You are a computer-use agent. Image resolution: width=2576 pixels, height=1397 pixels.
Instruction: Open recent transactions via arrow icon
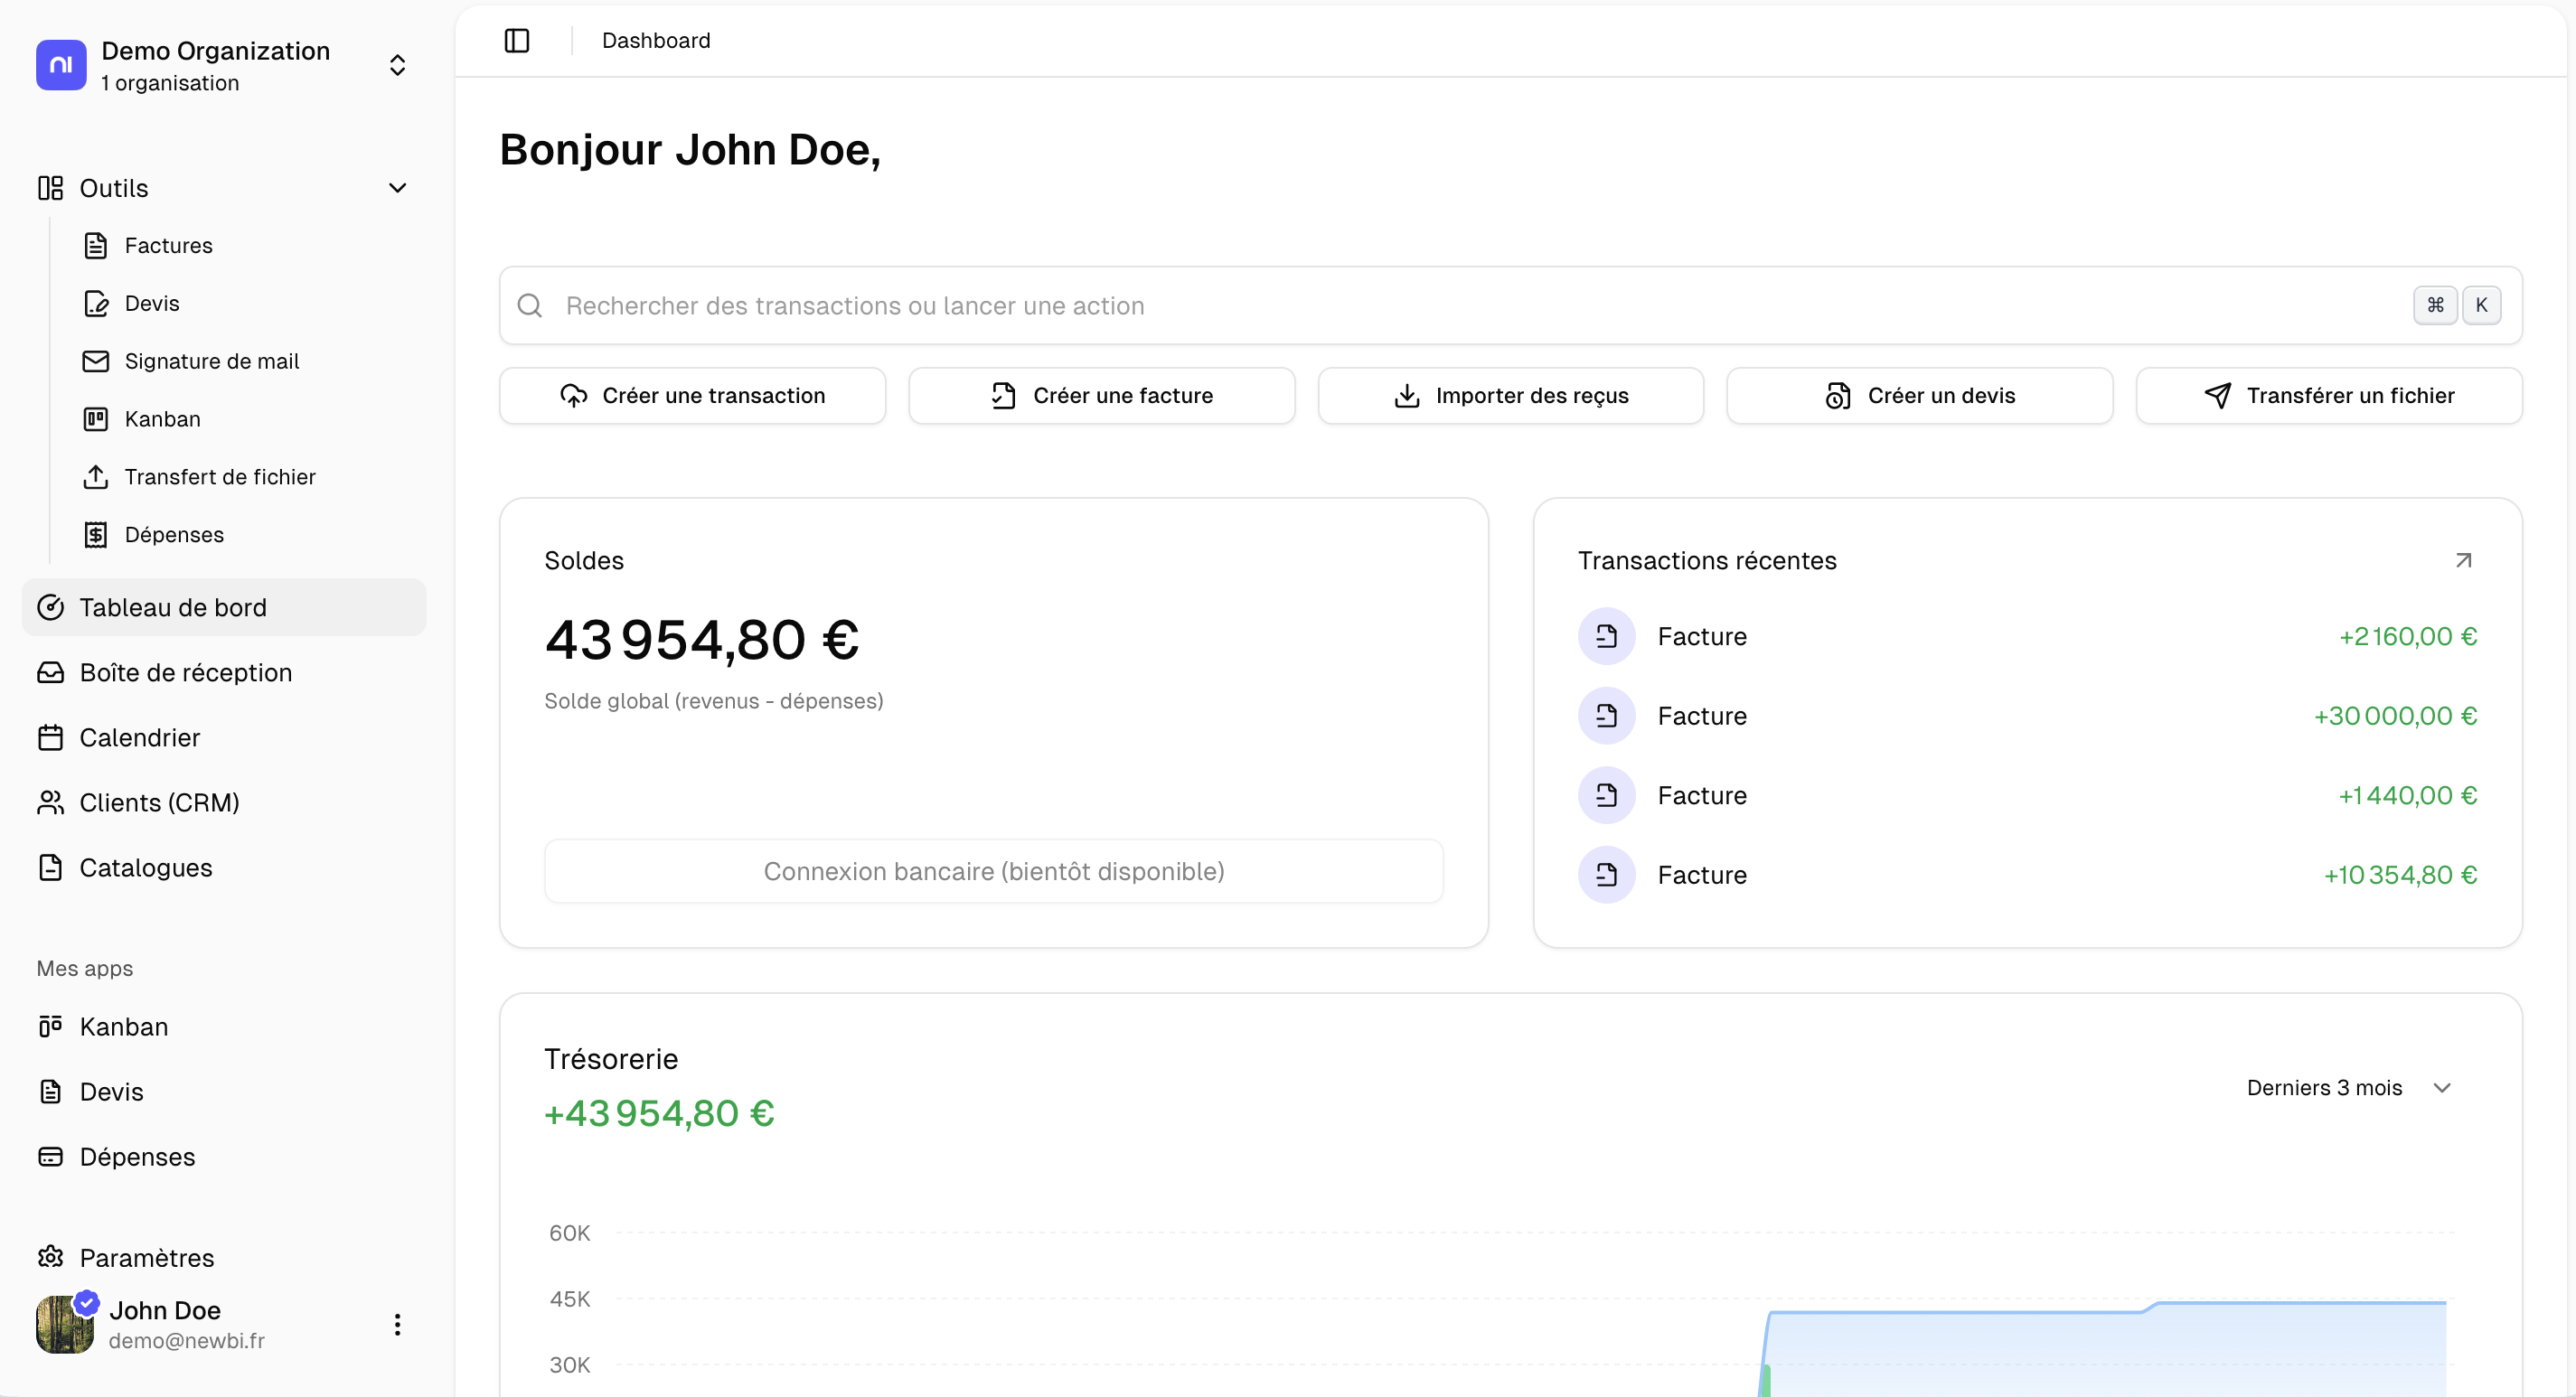(x=2463, y=561)
